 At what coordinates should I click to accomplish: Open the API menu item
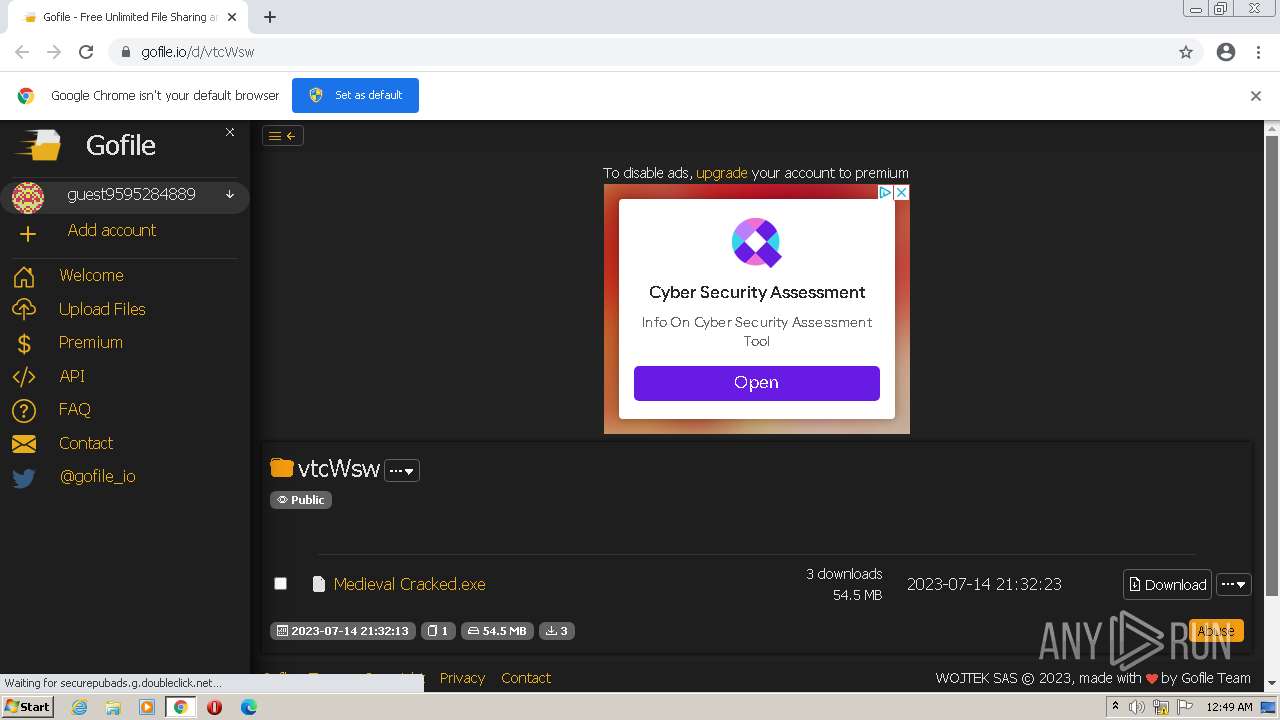72,376
